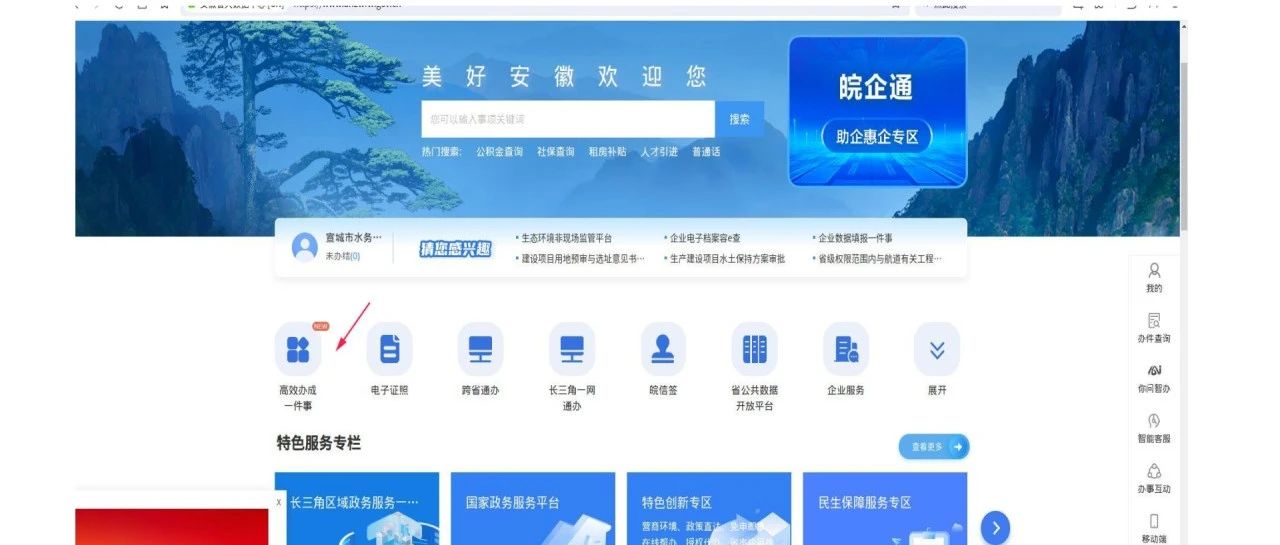The image size is (1280, 545).
Task: Open the 未办结(0) pending items
Action: point(343,256)
